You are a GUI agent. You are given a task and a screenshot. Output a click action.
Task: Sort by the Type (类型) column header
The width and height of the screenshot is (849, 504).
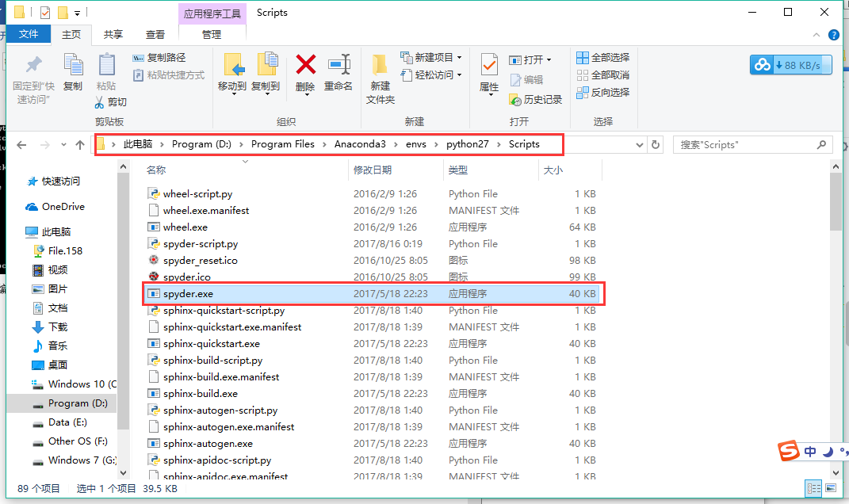458,170
